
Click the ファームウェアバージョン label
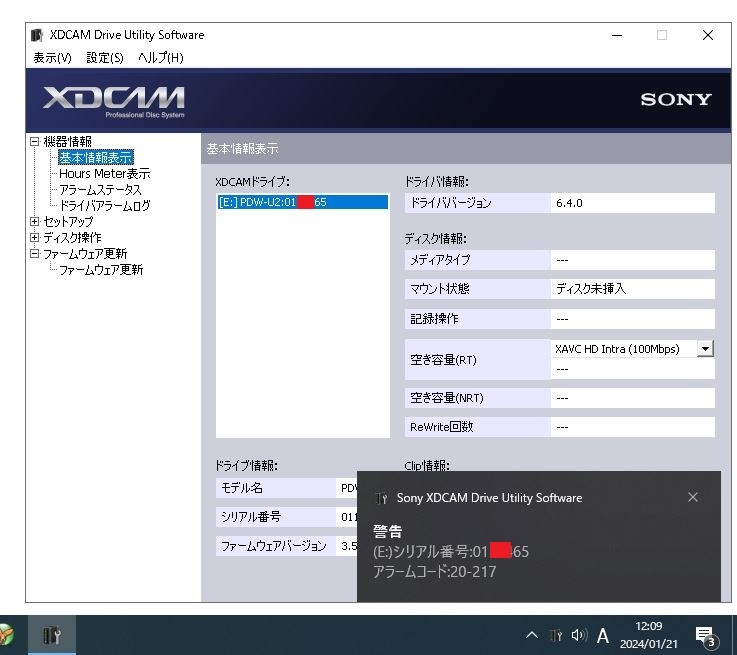pos(274,546)
